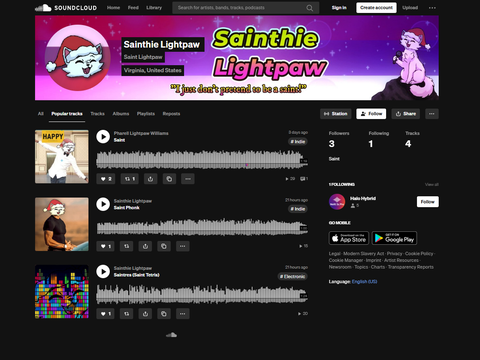
Task: Expand profile more options next to Share
Action: click(432, 114)
